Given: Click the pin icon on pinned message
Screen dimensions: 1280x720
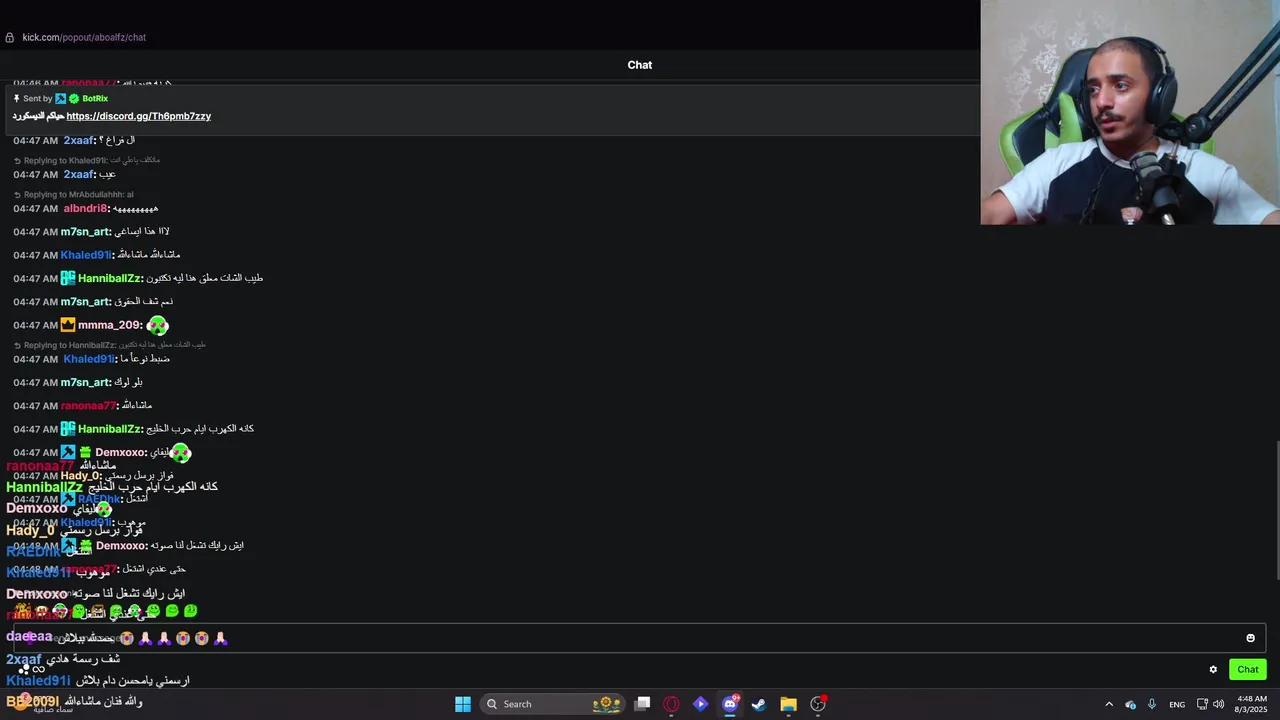Looking at the screenshot, I should pyautogui.click(x=16, y=98).
